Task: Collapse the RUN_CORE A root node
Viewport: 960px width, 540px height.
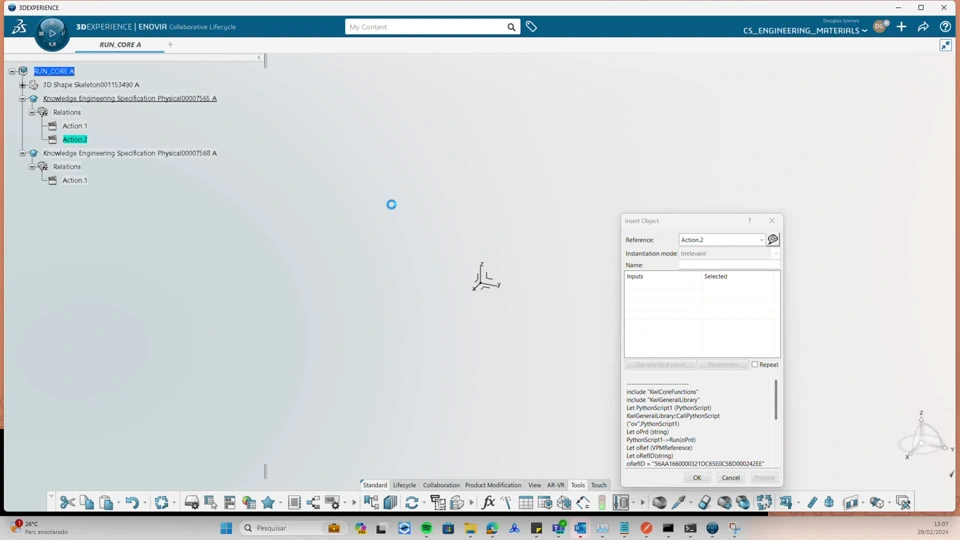Action: pos(12,71)
